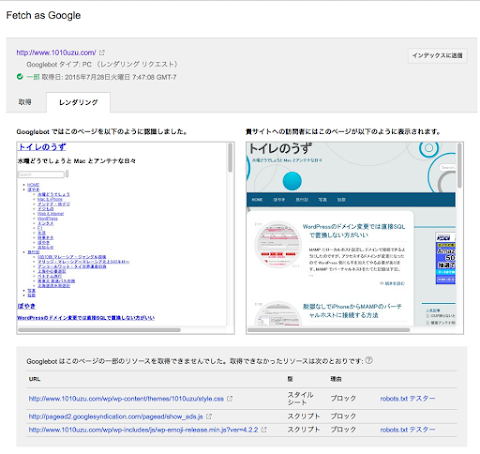Switch to the 取得 tab
The height and width of the screenshot is (454, 480).
[x=25, y=102]
